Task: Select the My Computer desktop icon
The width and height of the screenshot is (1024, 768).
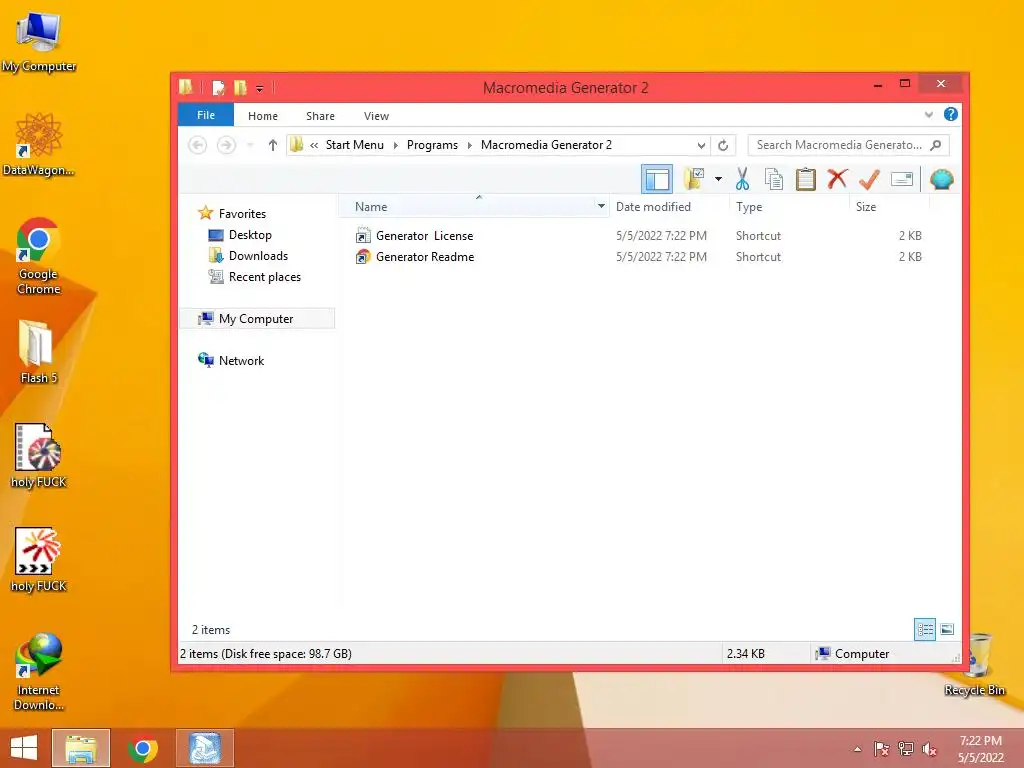Action: (x=39, y=42)
